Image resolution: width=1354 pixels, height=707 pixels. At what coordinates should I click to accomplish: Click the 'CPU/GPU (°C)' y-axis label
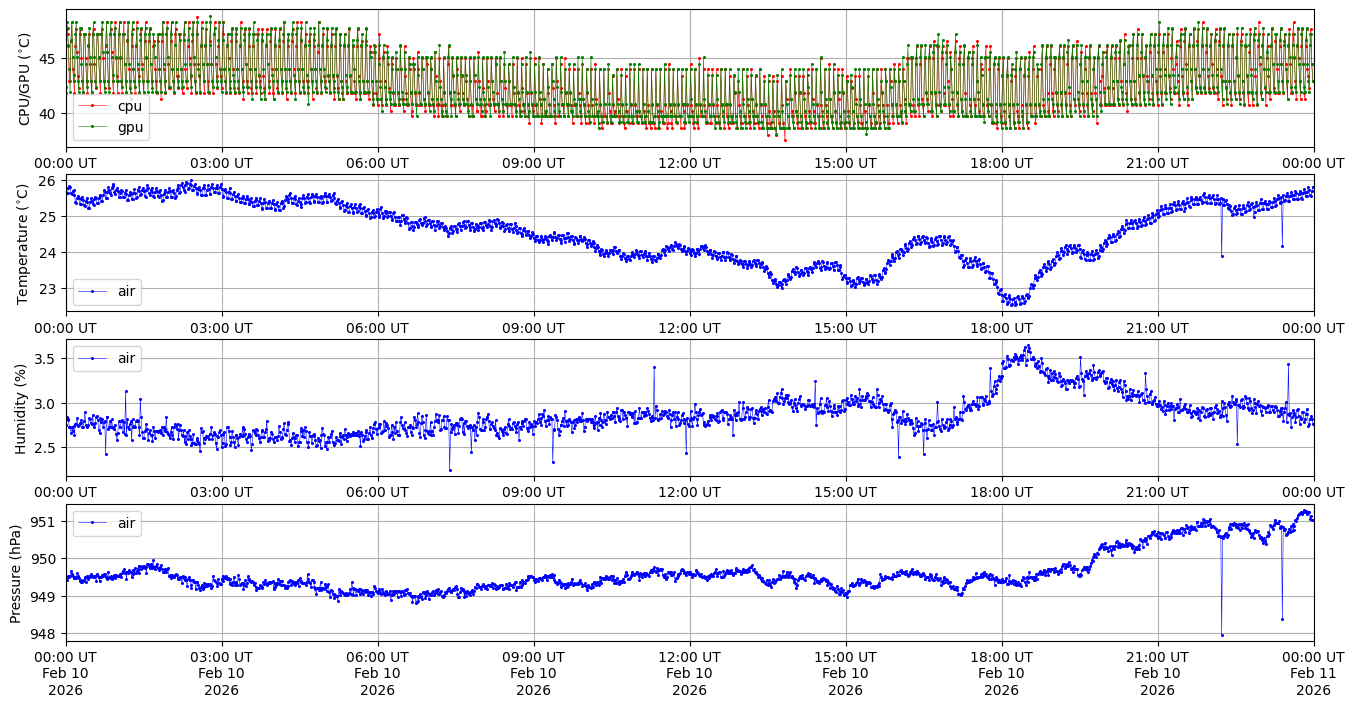click(25, 79)
